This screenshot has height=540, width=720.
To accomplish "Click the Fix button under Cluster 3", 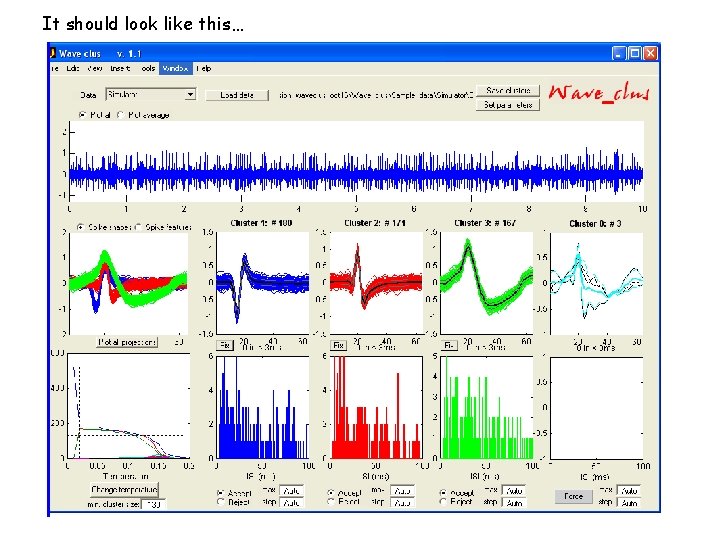I will coord(449,345).
